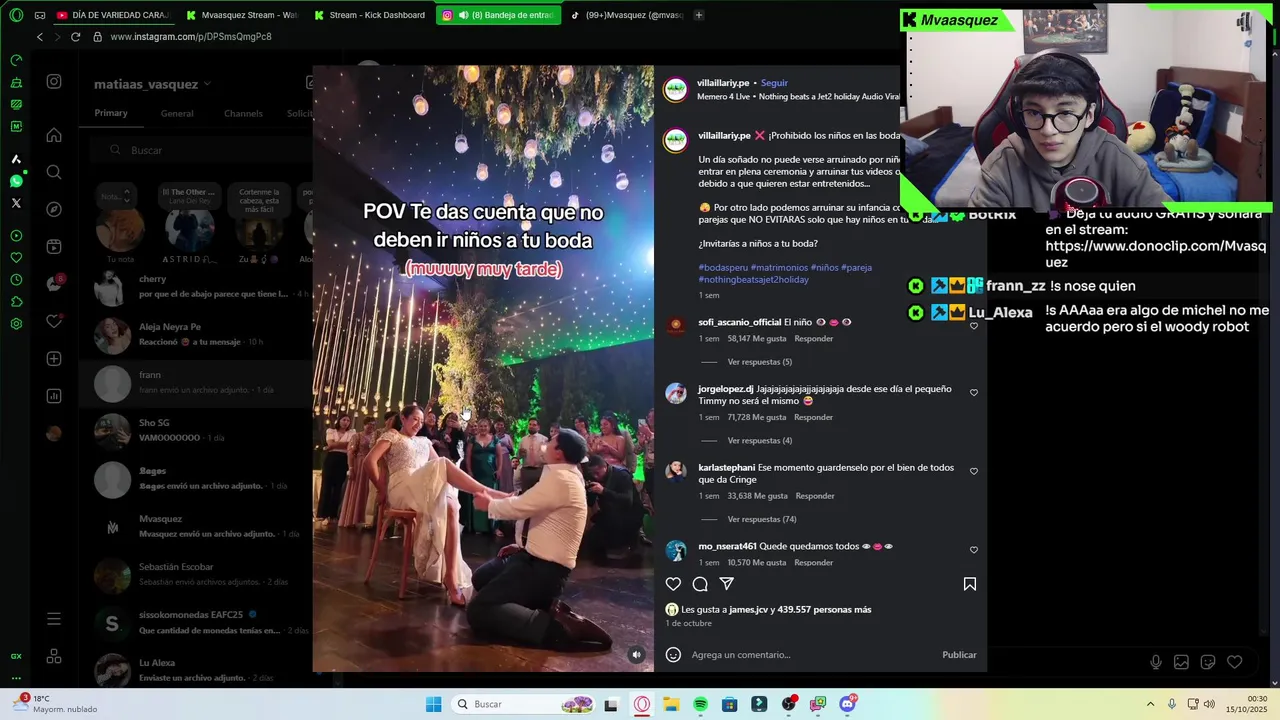The height and width of the screenshot is (720, 1280).
Task: Click Seguir next to villaillariy.pe
Action: (774, 83)
